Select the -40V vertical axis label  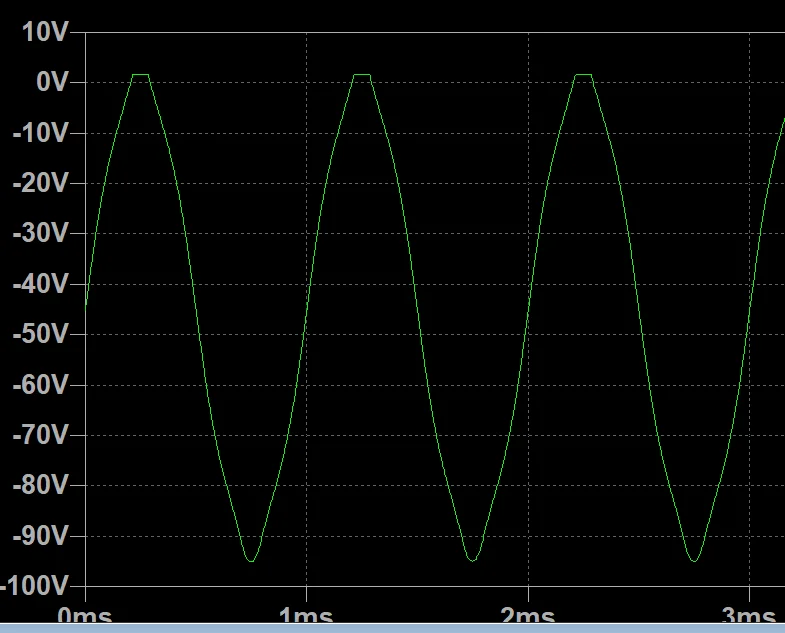pyautogui.click(x=42, y=284)
